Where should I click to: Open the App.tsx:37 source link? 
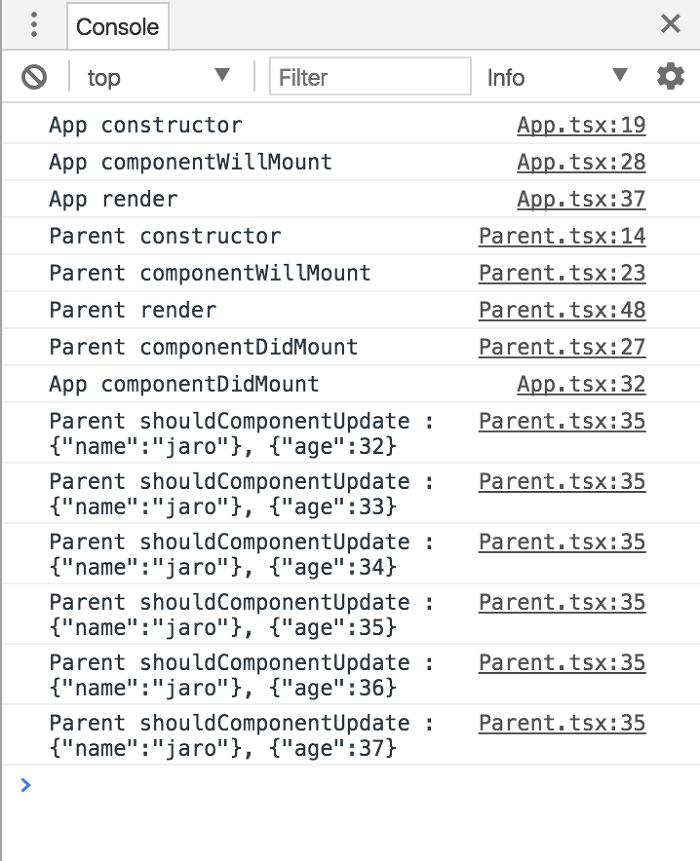581,199
